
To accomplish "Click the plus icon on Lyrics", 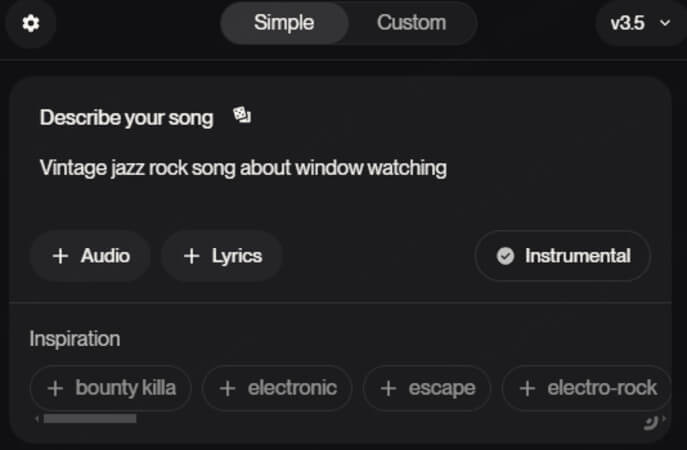I will (191, 256).
